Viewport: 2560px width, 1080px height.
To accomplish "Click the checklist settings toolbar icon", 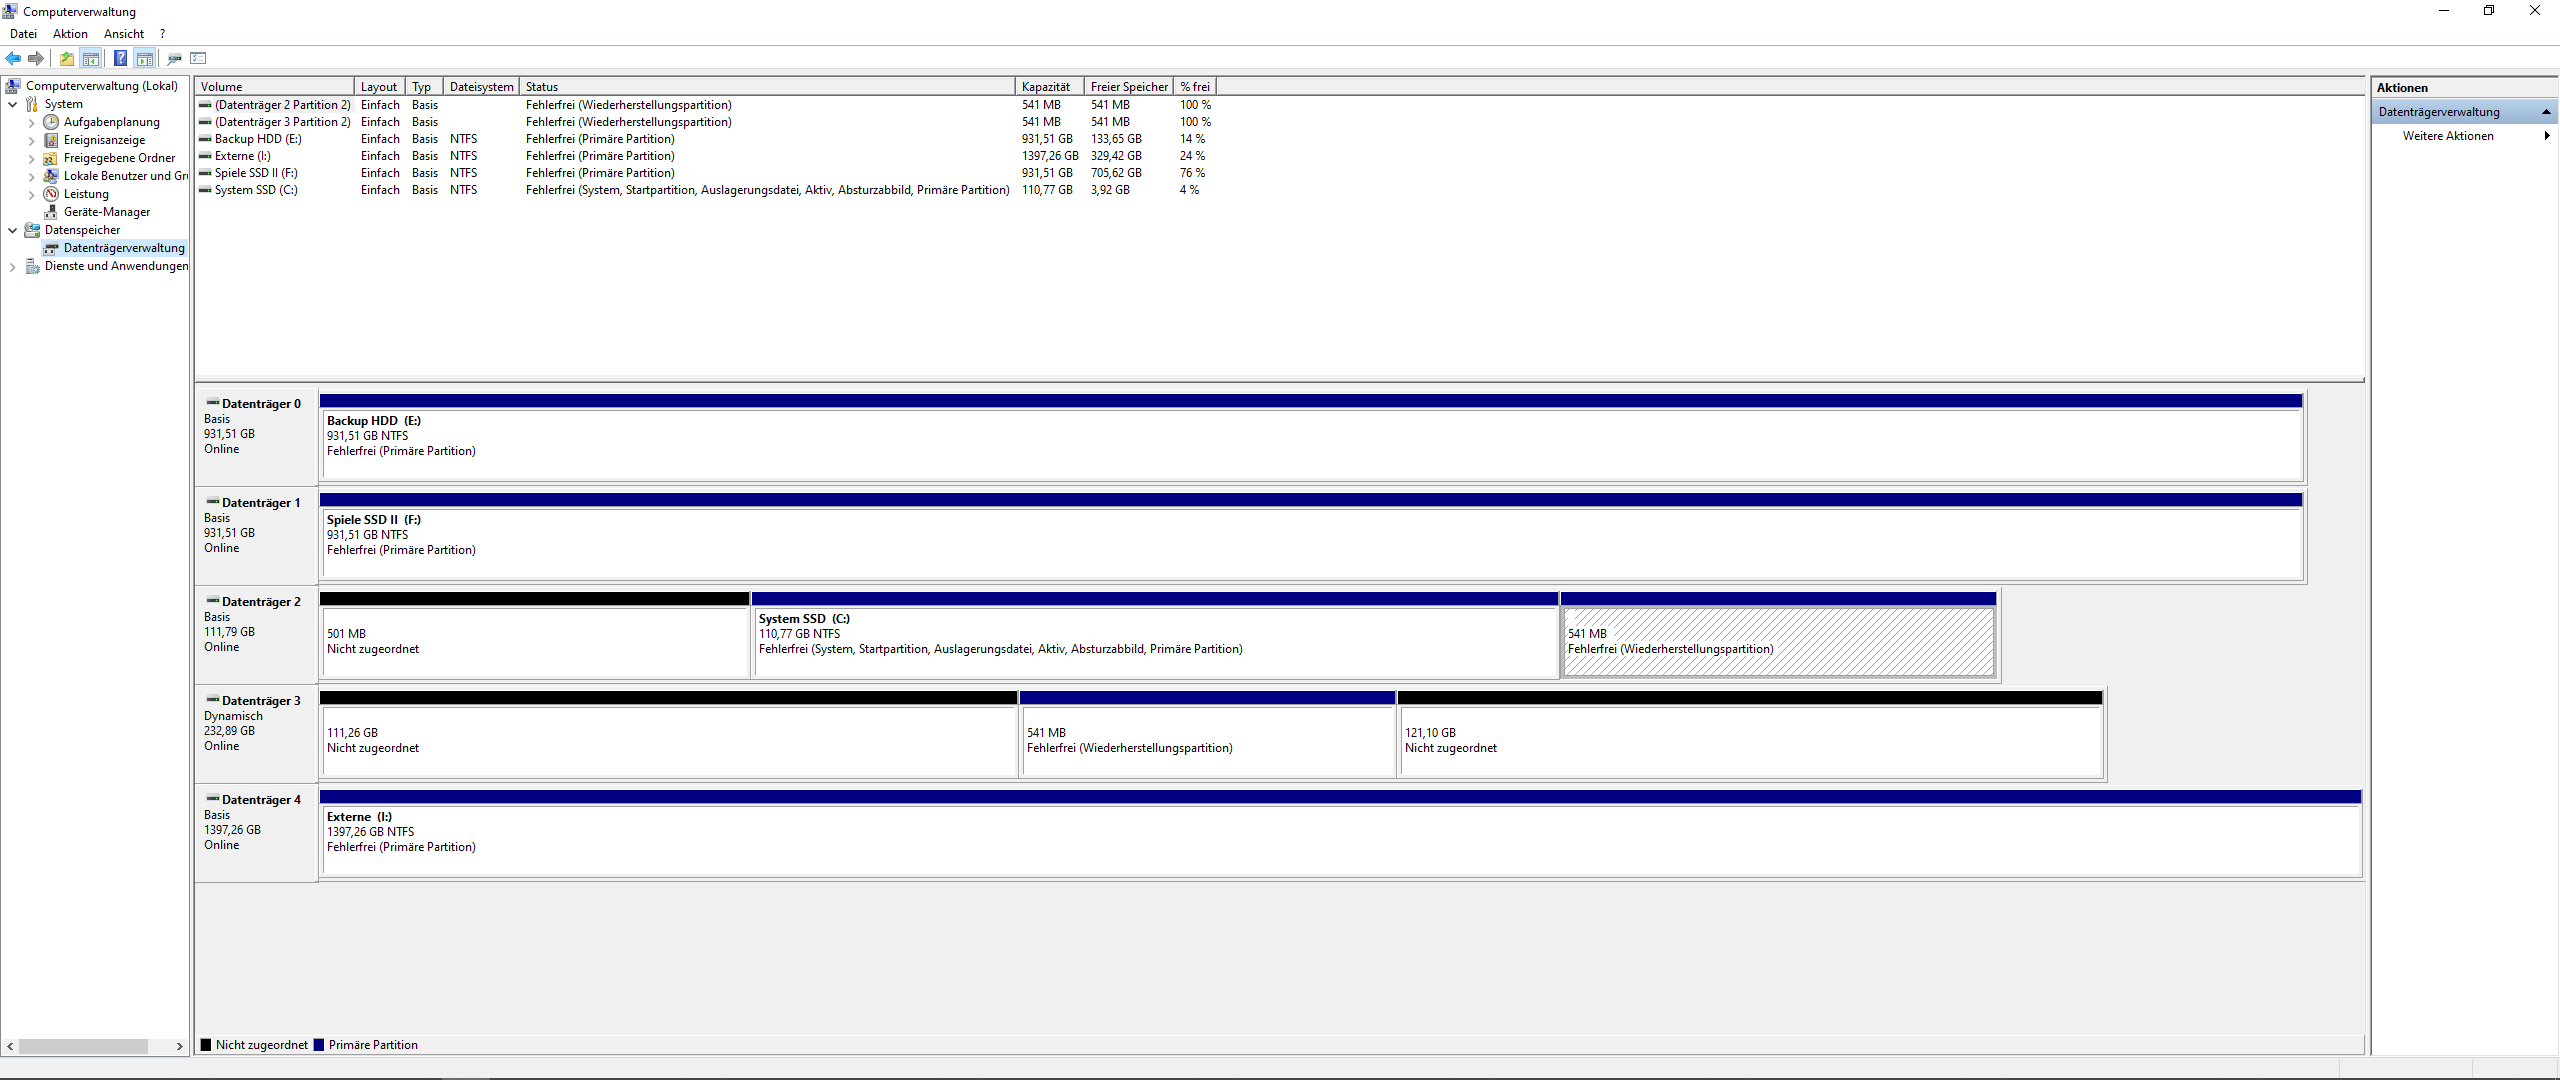I will 198,58.
